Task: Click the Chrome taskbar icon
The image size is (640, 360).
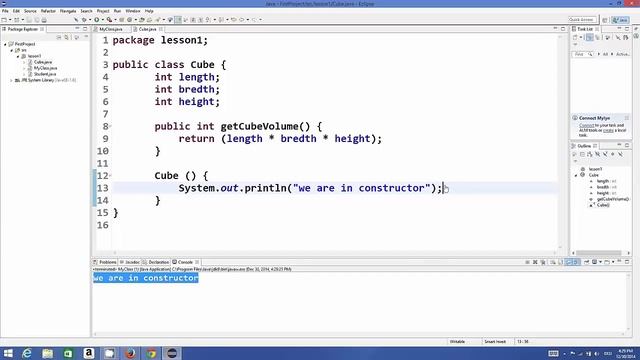Action: pyautogui.click(x=151, y=353)
